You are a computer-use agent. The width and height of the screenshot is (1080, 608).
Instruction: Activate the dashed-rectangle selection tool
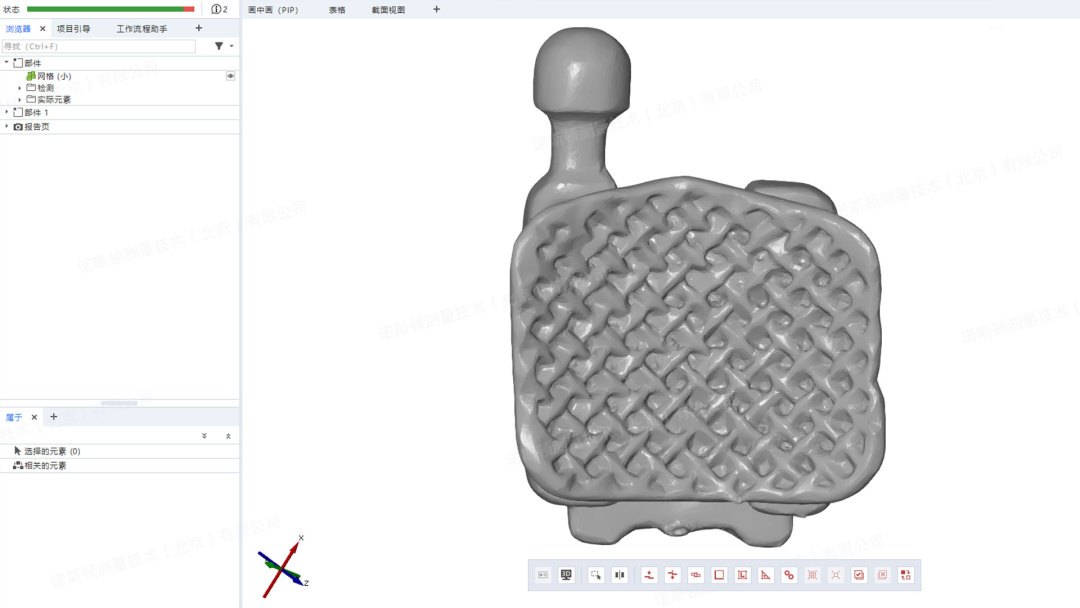[596, 575]
